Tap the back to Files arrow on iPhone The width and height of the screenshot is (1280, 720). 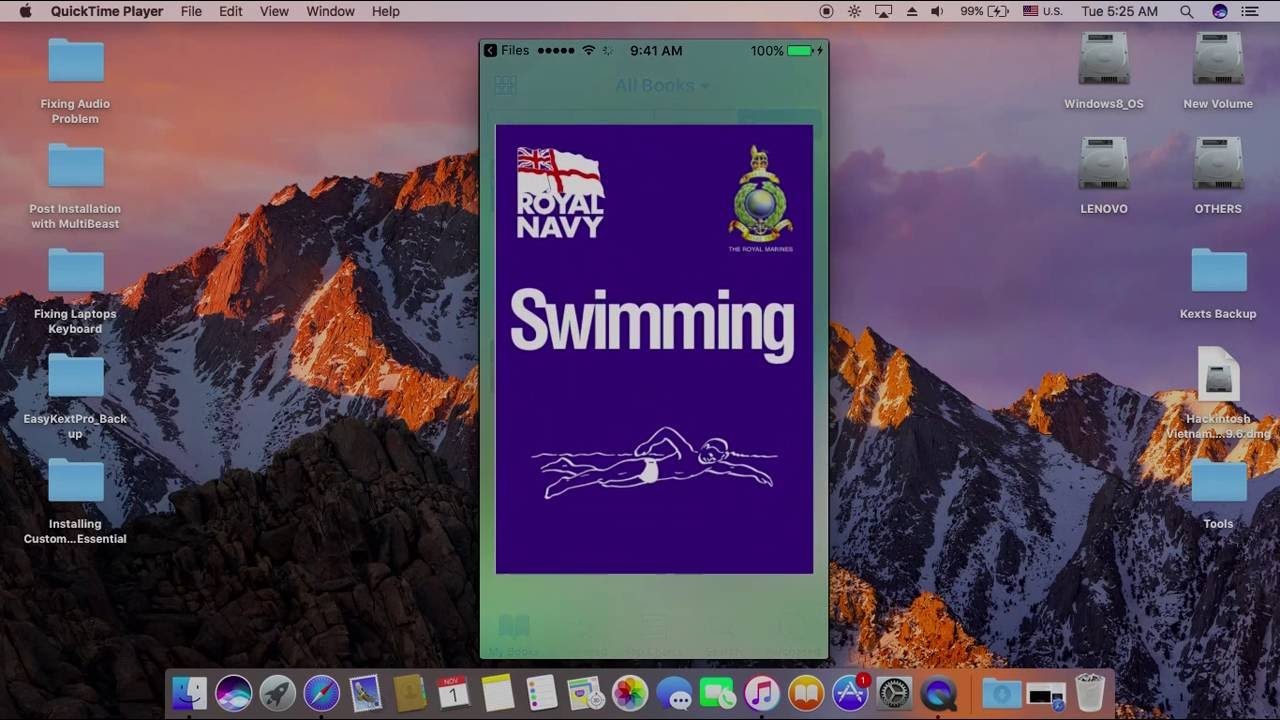tap(508, 50)
